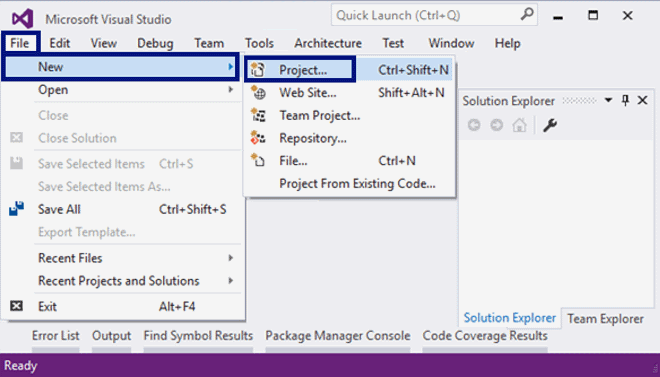Click the New File icon
Screen dimensions: 660x377
[258, 160]
